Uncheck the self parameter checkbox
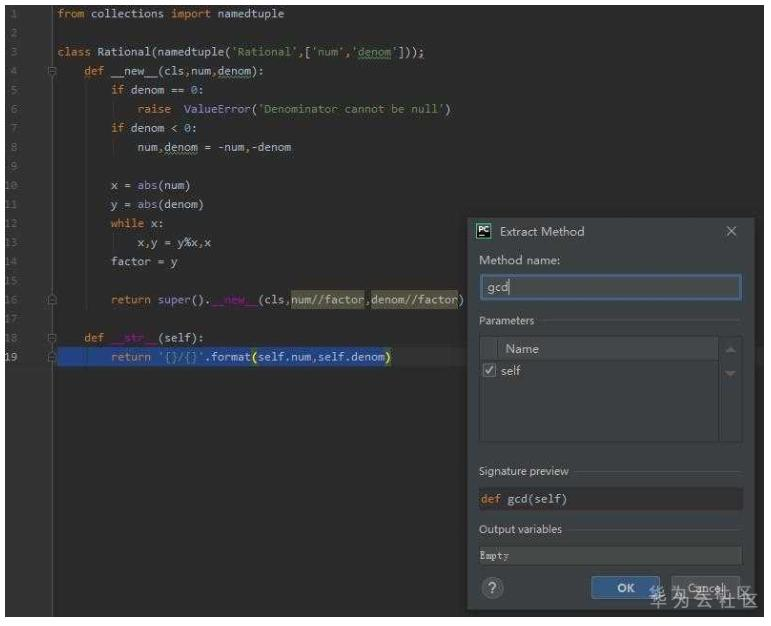 [x=489, y=370]
